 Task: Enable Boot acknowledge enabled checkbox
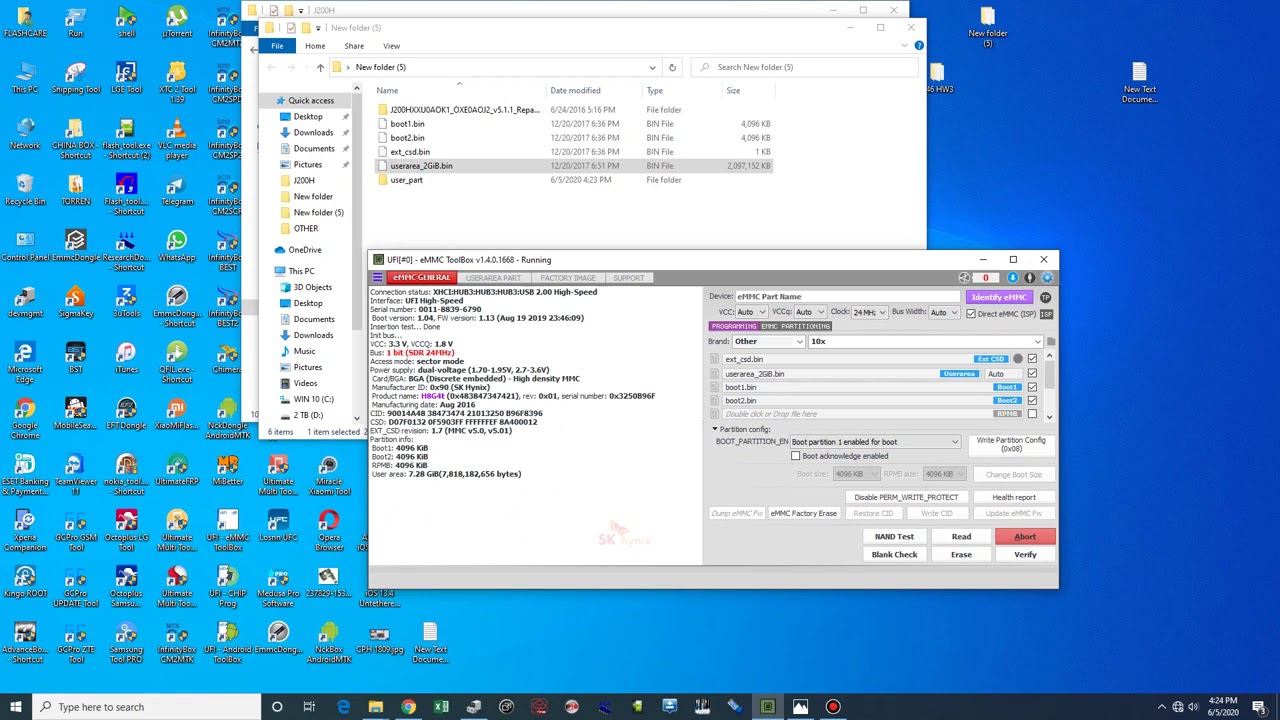coord(796,456)
